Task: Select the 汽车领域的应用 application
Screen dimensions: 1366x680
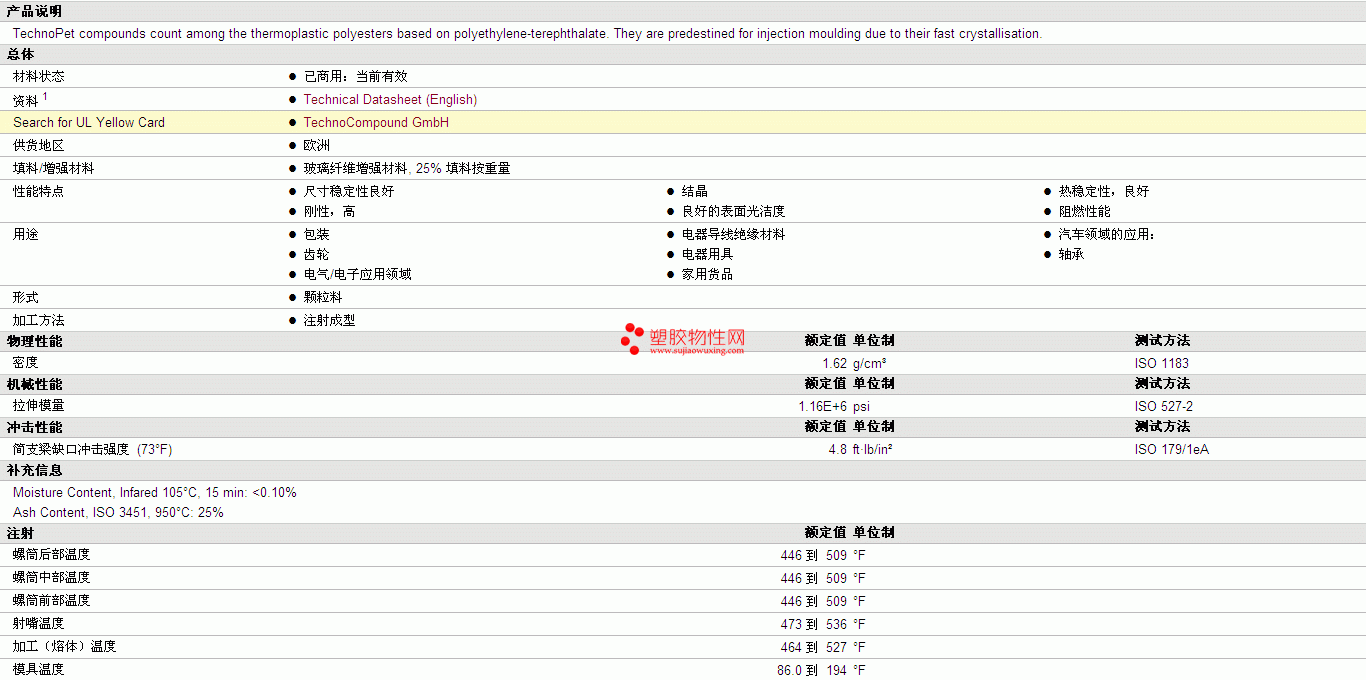Action: click(x=1107, y=235)
